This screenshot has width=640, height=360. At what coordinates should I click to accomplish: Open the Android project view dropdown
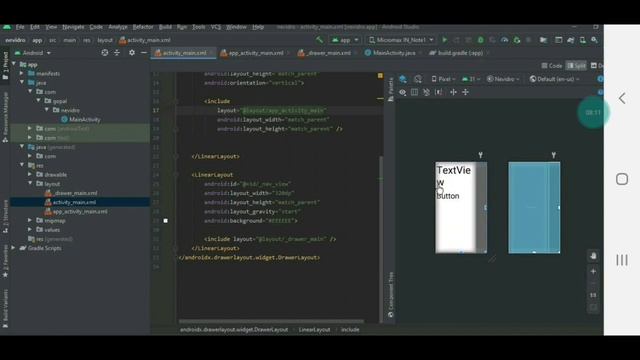33,53
